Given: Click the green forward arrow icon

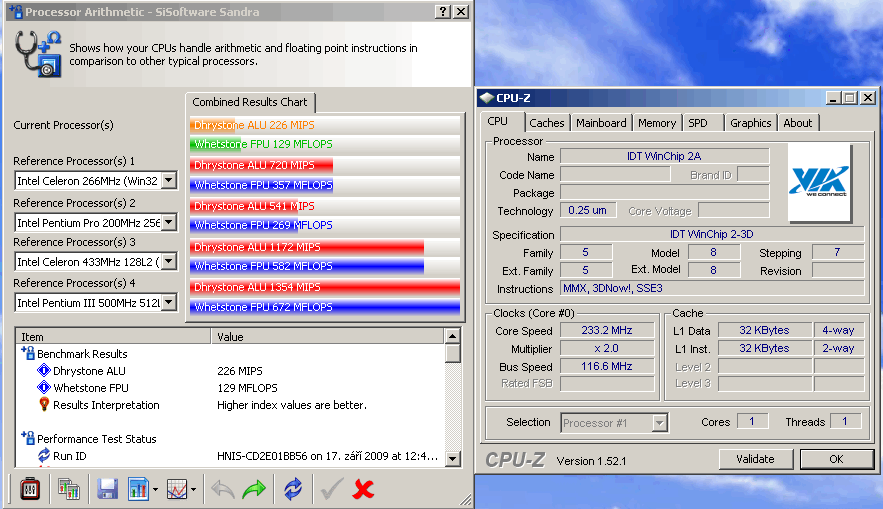Looking at the screenshot, I should click(x=254, y=489).
